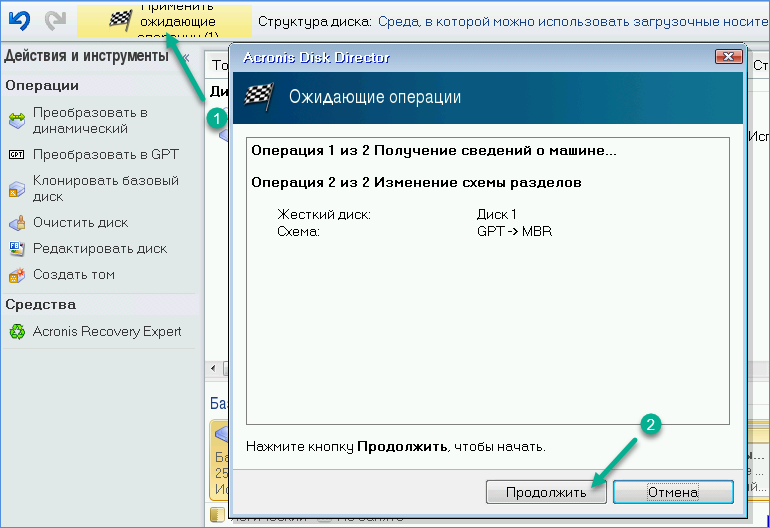The width and height of the screenshot is (770, 528).
Task: Click the Clone basic disk icon
Action: pos(16,189)
